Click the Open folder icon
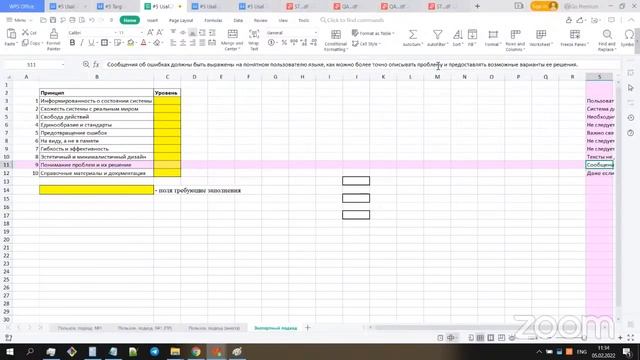Screen dimensions: 640x360 [x=43, y=20]
